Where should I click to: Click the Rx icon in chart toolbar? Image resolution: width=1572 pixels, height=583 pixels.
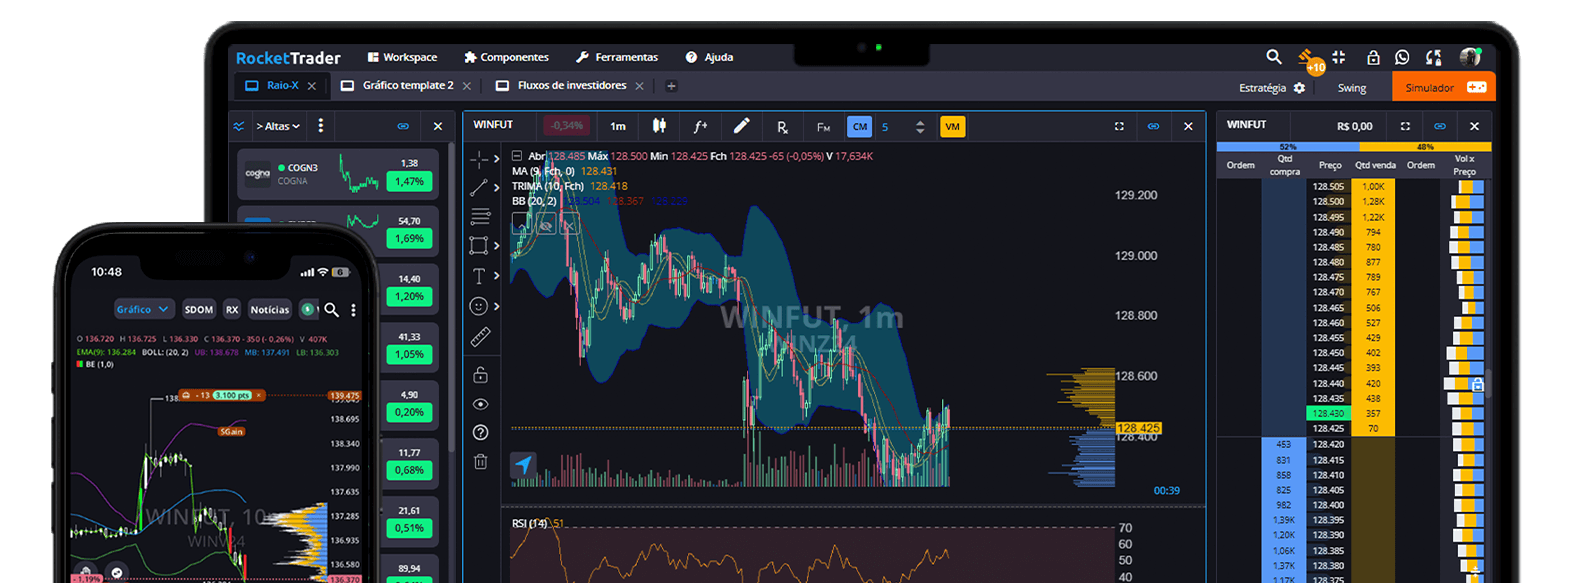point(782,127)
